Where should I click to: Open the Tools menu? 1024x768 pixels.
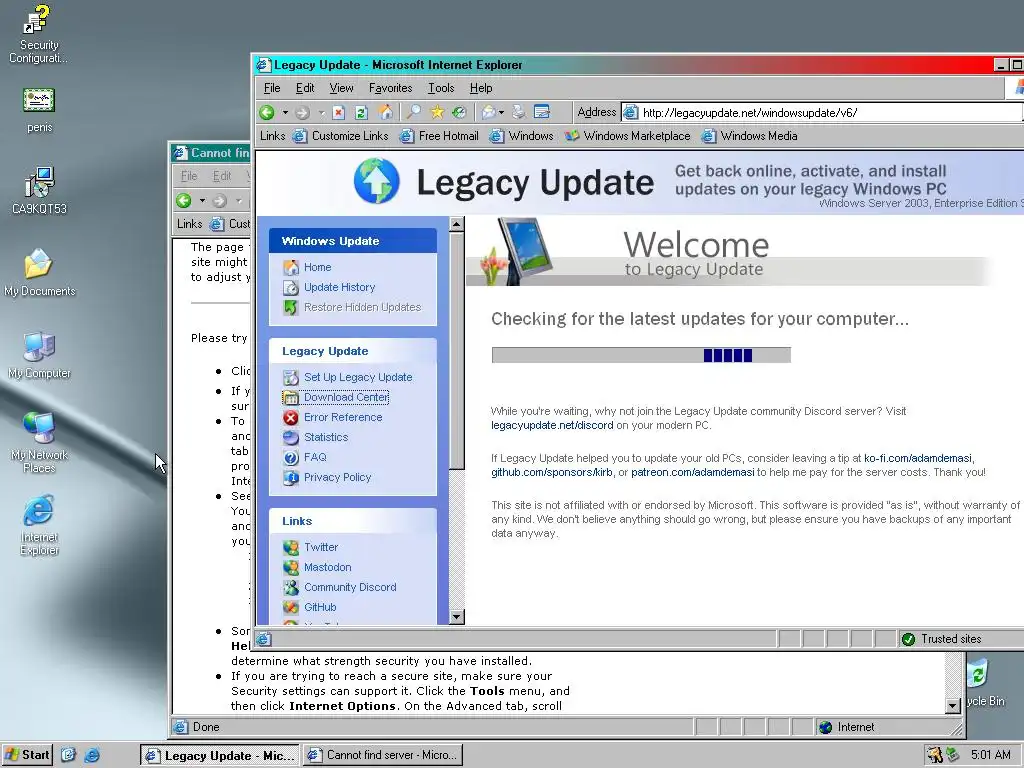point(441,88)
